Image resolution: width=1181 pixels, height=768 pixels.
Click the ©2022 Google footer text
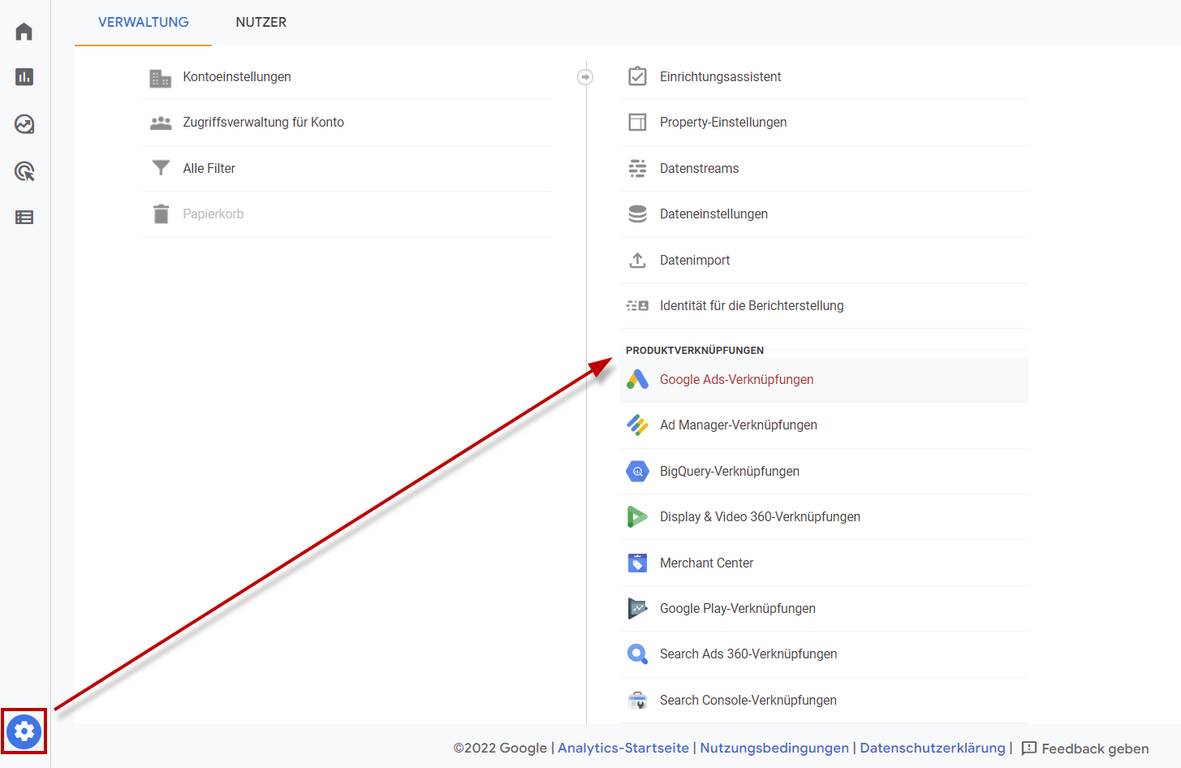click(x=500, y=748)
